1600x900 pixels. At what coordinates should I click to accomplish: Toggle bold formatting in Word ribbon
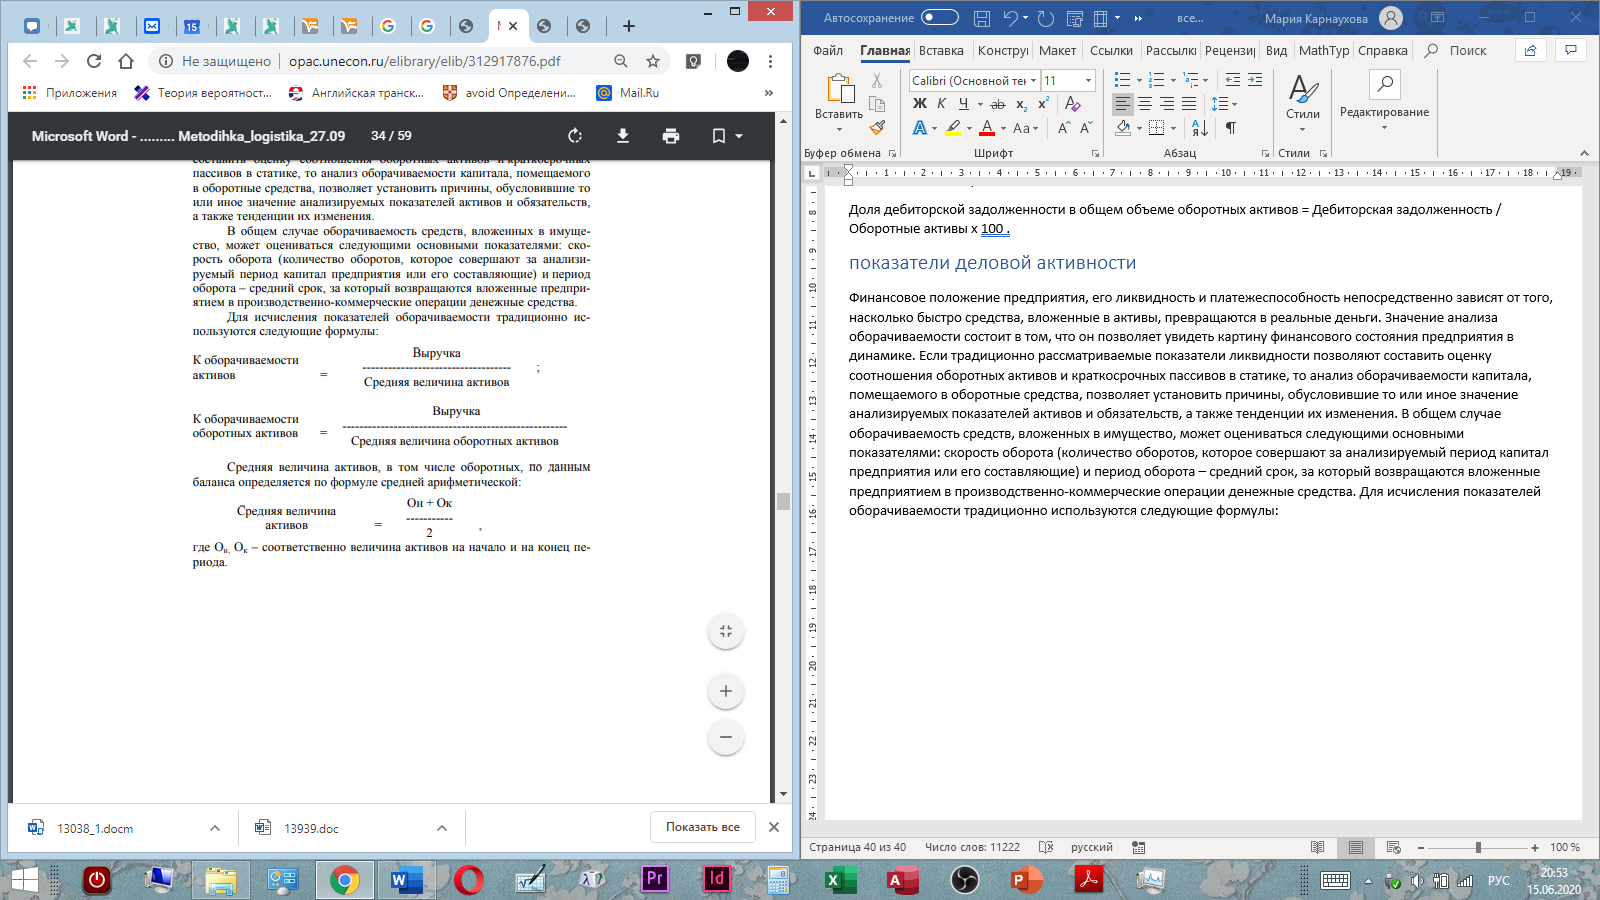pos(919,104)
